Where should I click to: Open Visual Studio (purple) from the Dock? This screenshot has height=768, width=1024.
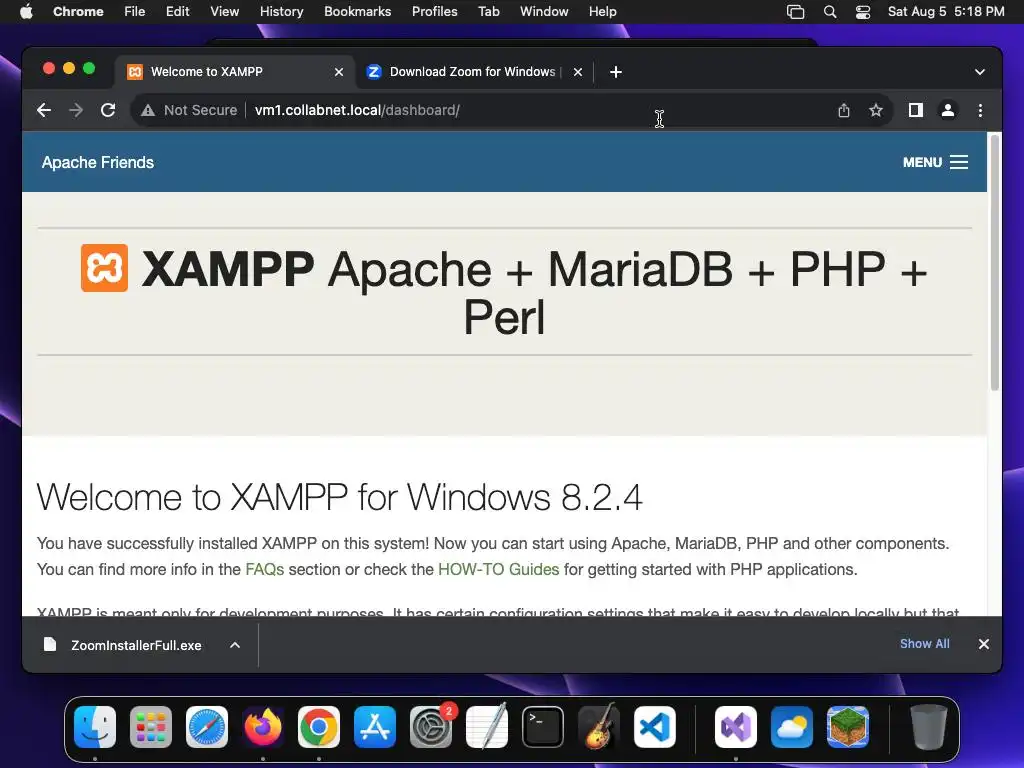pyautogui.click(x=736, y=727)
